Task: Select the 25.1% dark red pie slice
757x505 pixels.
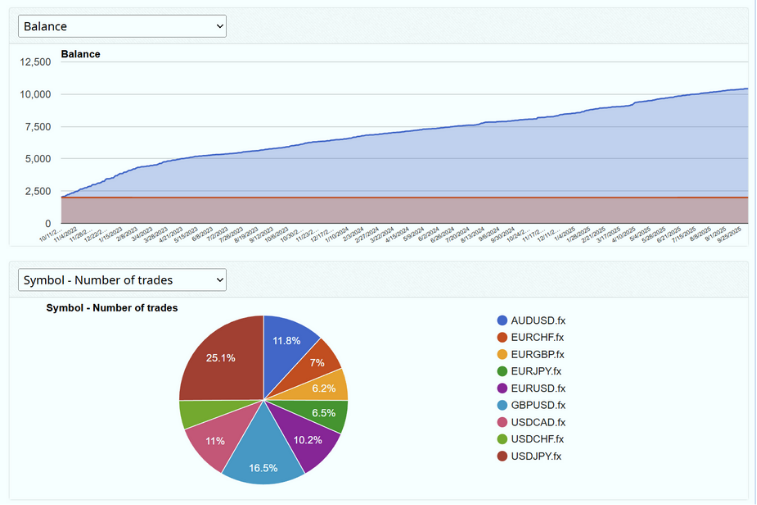Action: [x=220, y=358]
